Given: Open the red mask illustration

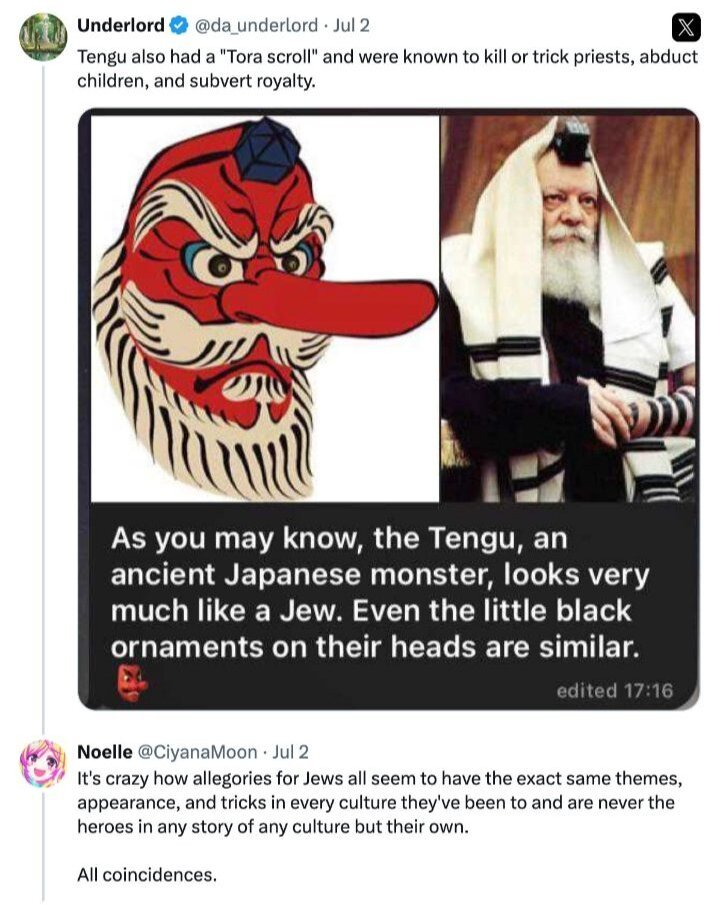Looking at the screenshot, I should click(265, 308).
